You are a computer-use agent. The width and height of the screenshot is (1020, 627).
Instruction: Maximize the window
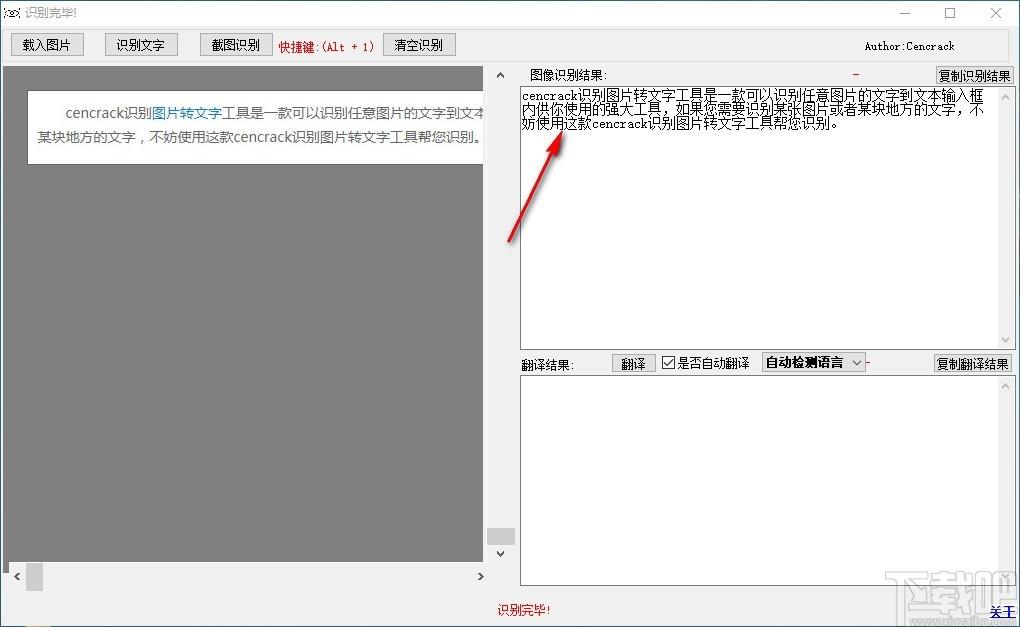[x=950, y=13]
